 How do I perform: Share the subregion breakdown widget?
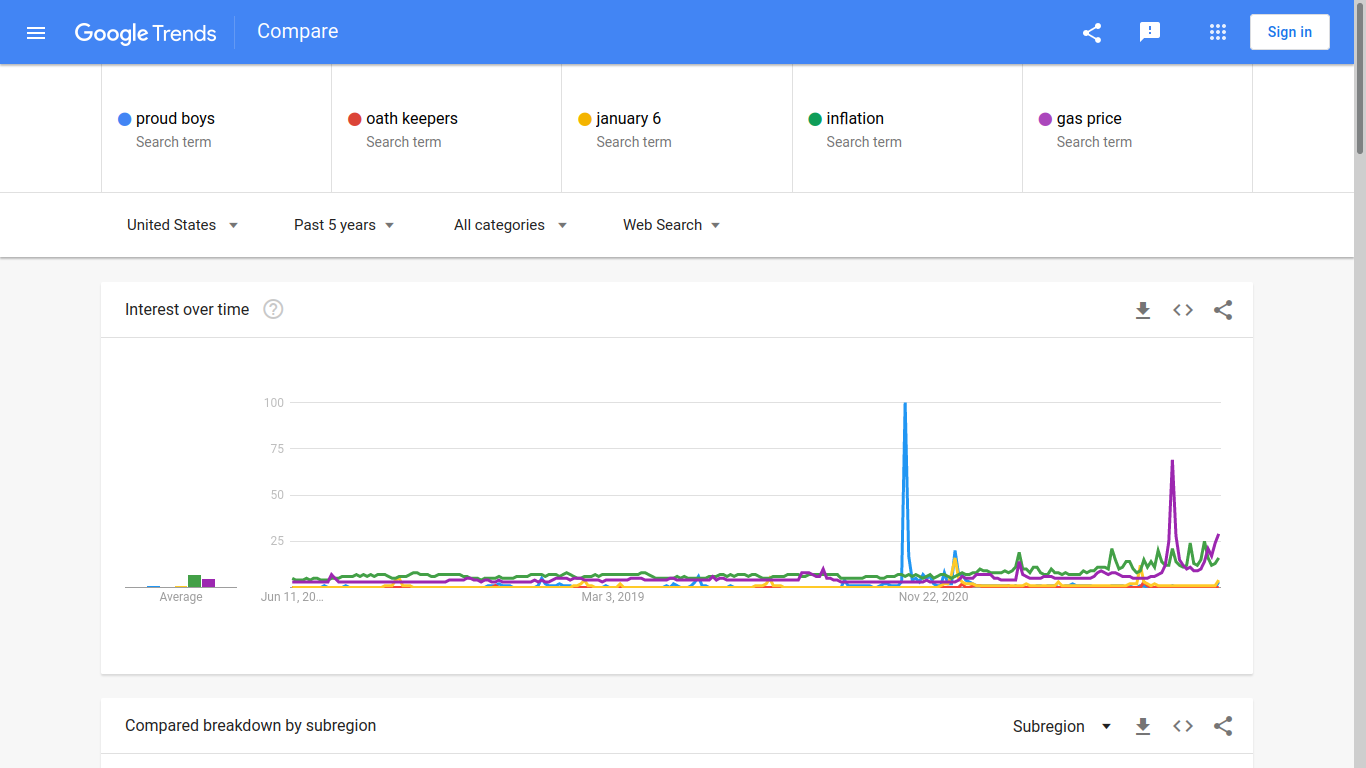click(x=1223, y=726)
